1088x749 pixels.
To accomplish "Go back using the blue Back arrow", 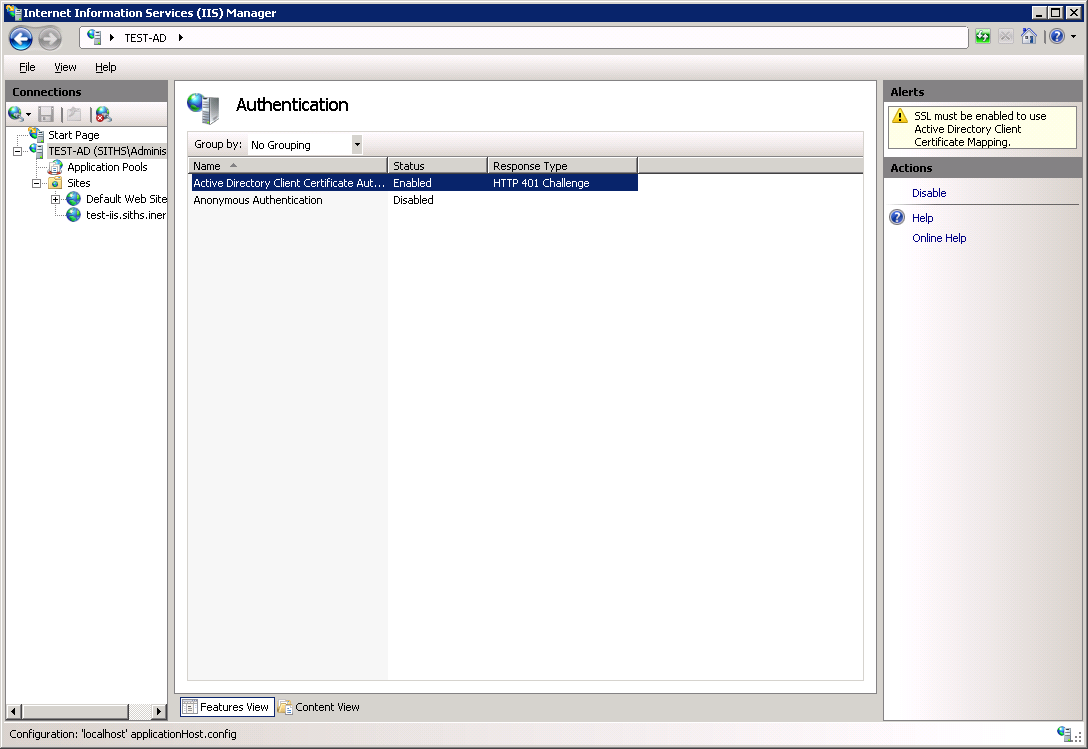I will tap(21, 38).
